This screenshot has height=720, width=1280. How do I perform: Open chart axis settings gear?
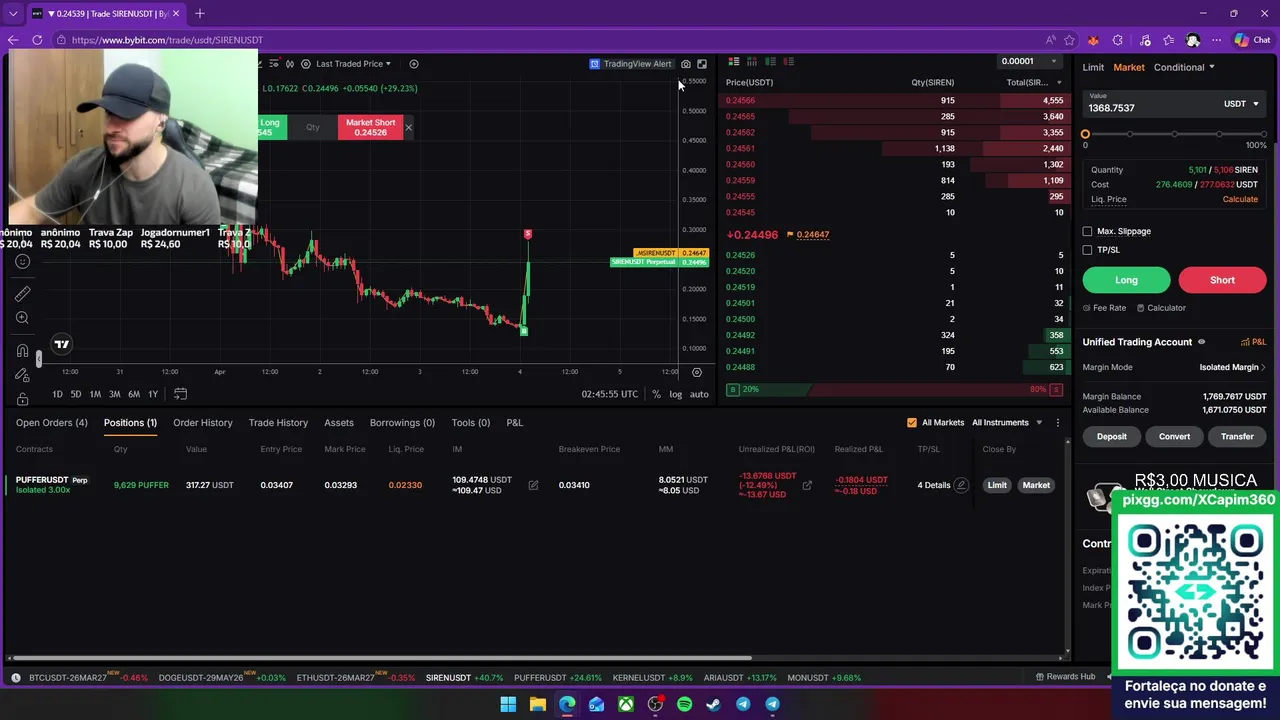coord(697,372)
